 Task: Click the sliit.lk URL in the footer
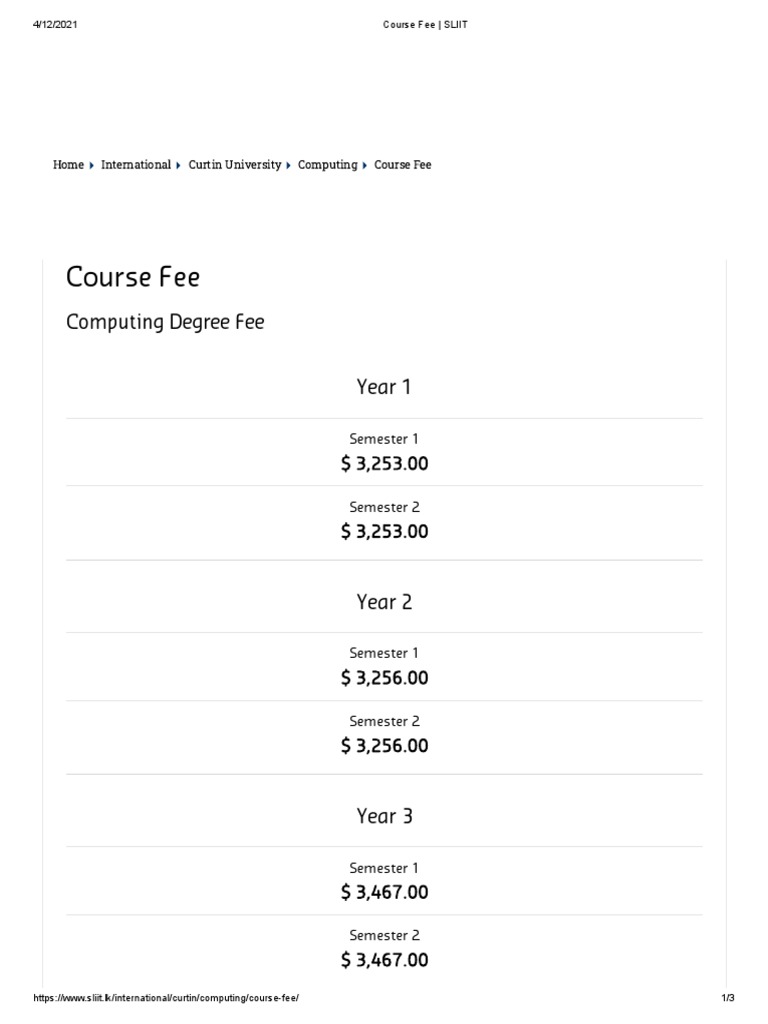coord(166,999)
